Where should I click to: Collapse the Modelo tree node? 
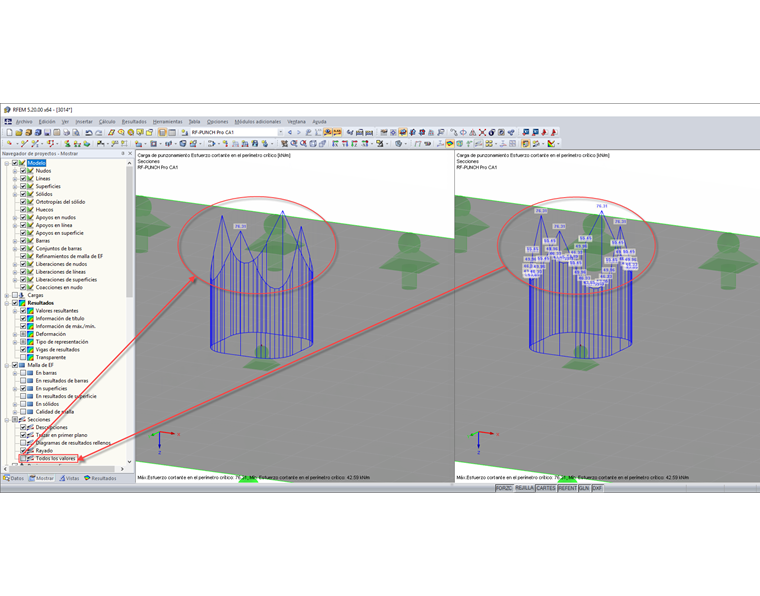[7, 163]
